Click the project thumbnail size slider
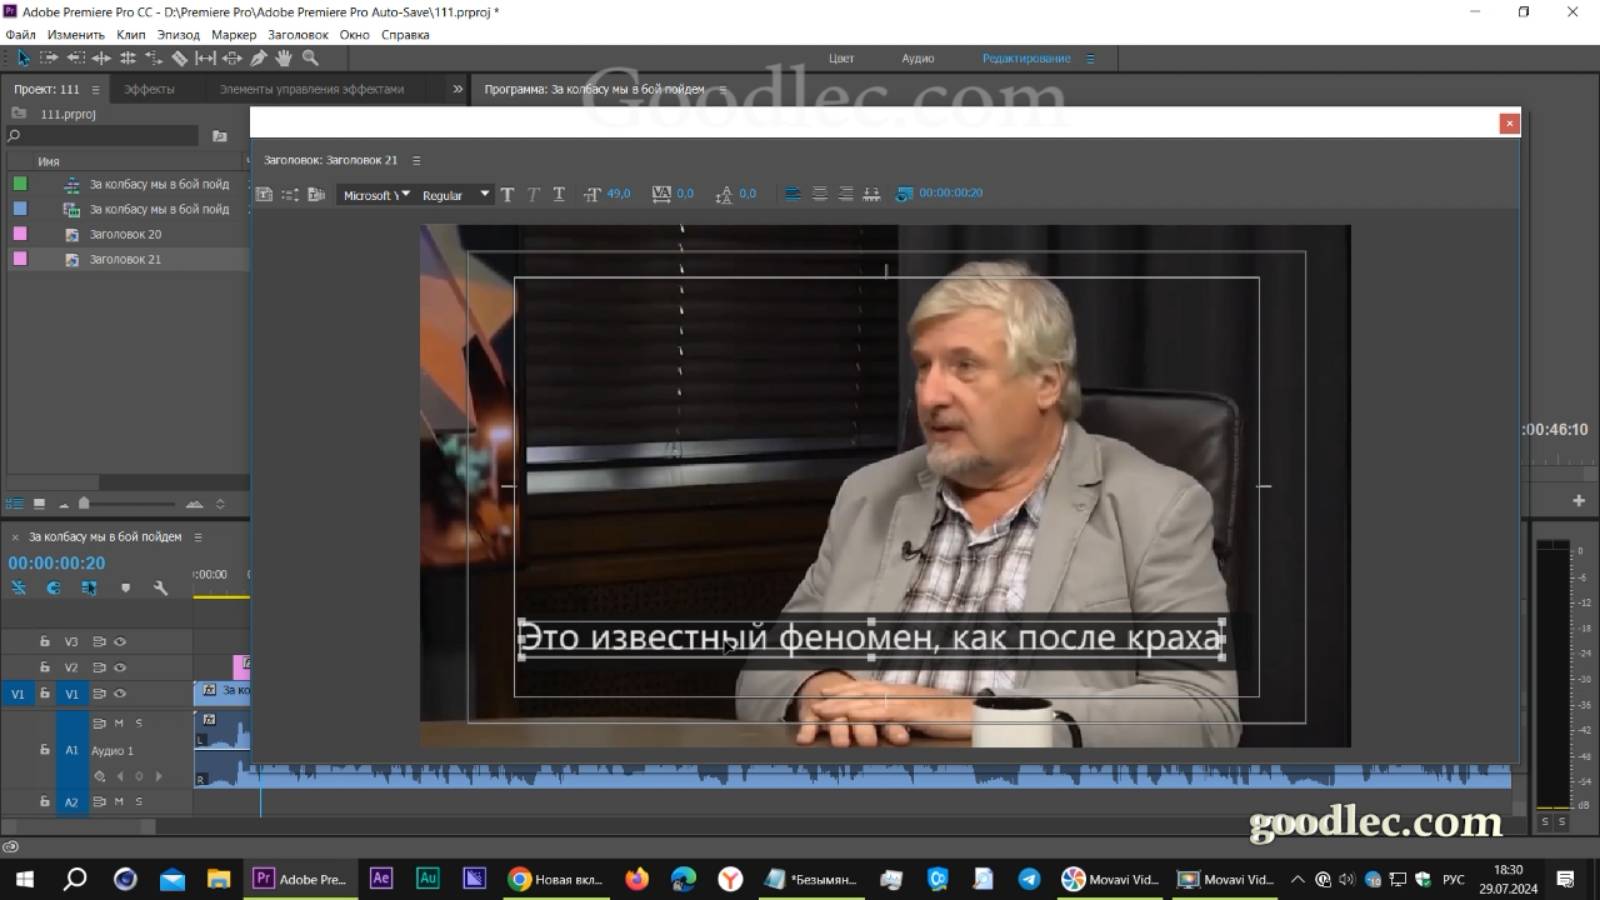Screen dimensions: 1600x900 pyautogui.click(x=84, y=504)
